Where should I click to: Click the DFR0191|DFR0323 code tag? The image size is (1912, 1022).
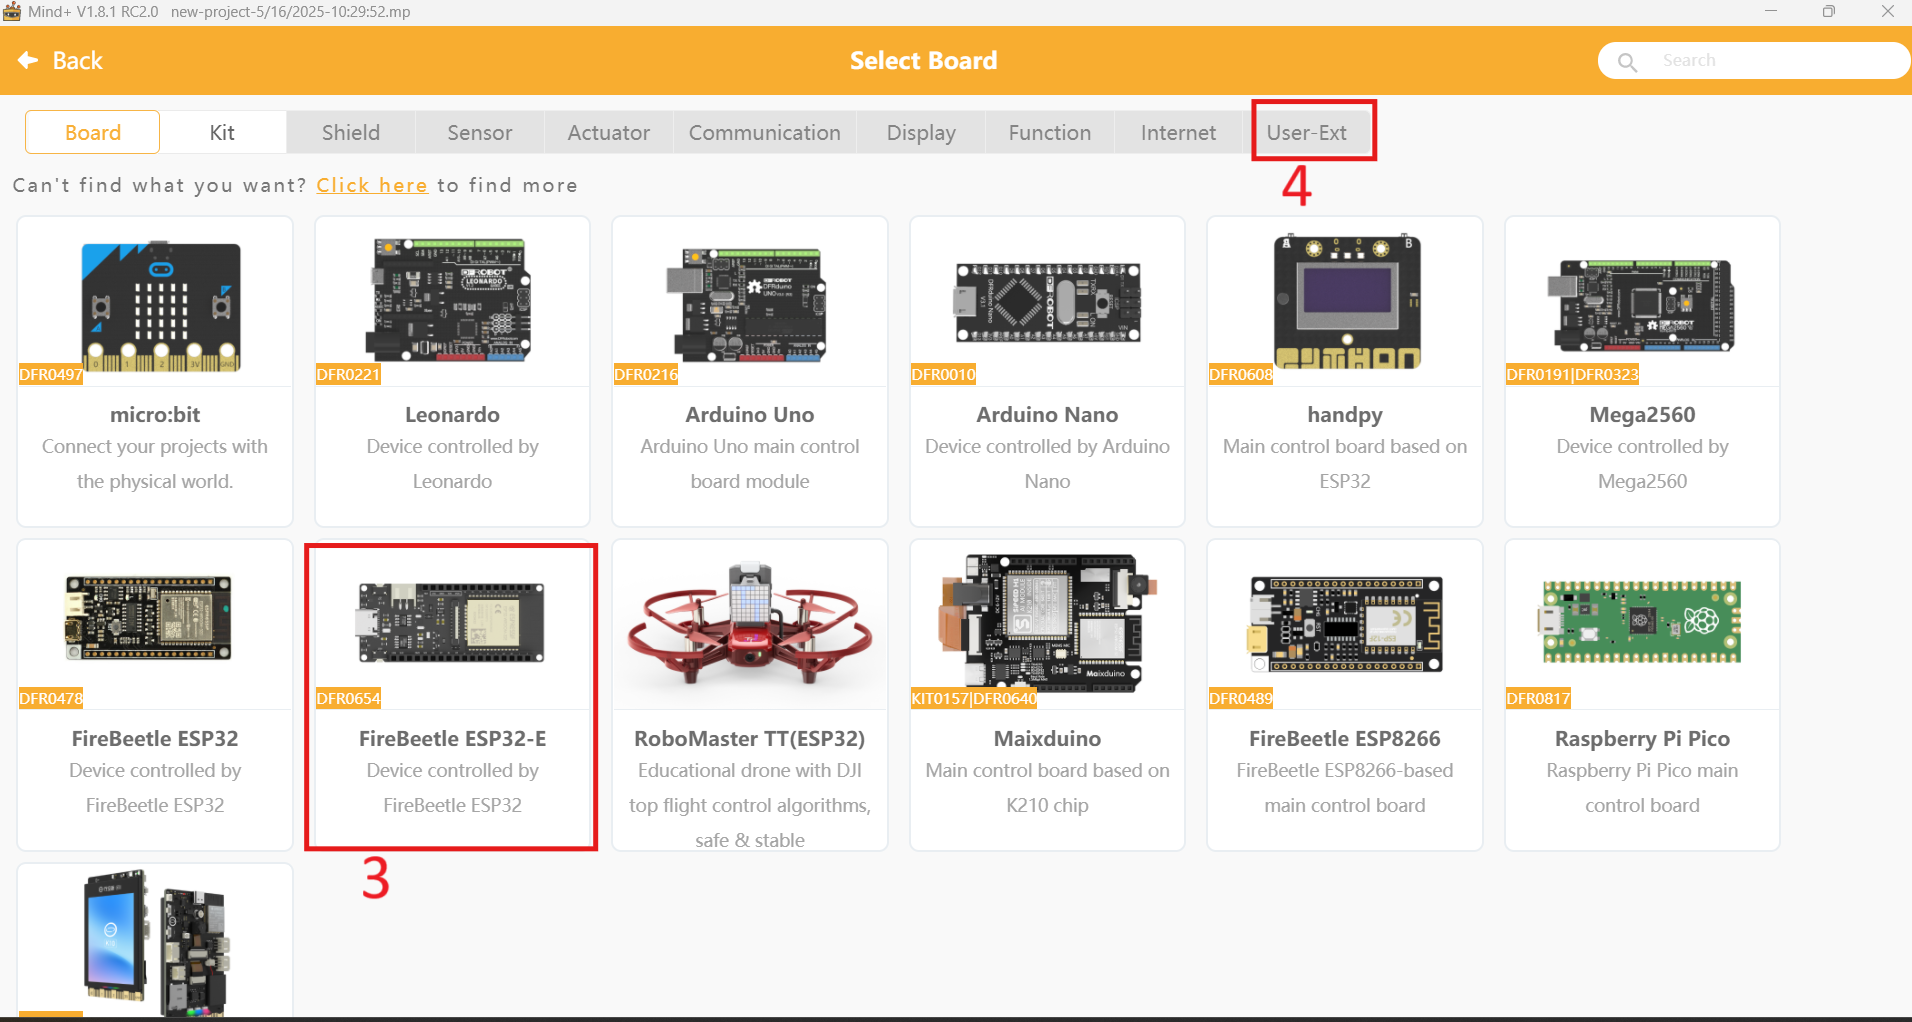1572,375
